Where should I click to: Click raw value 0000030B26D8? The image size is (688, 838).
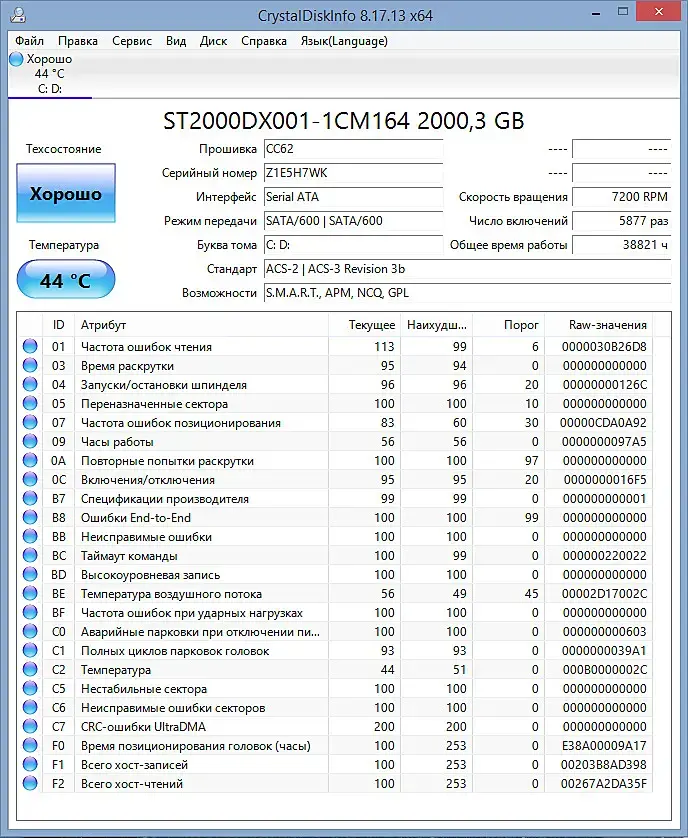(604, 347)
